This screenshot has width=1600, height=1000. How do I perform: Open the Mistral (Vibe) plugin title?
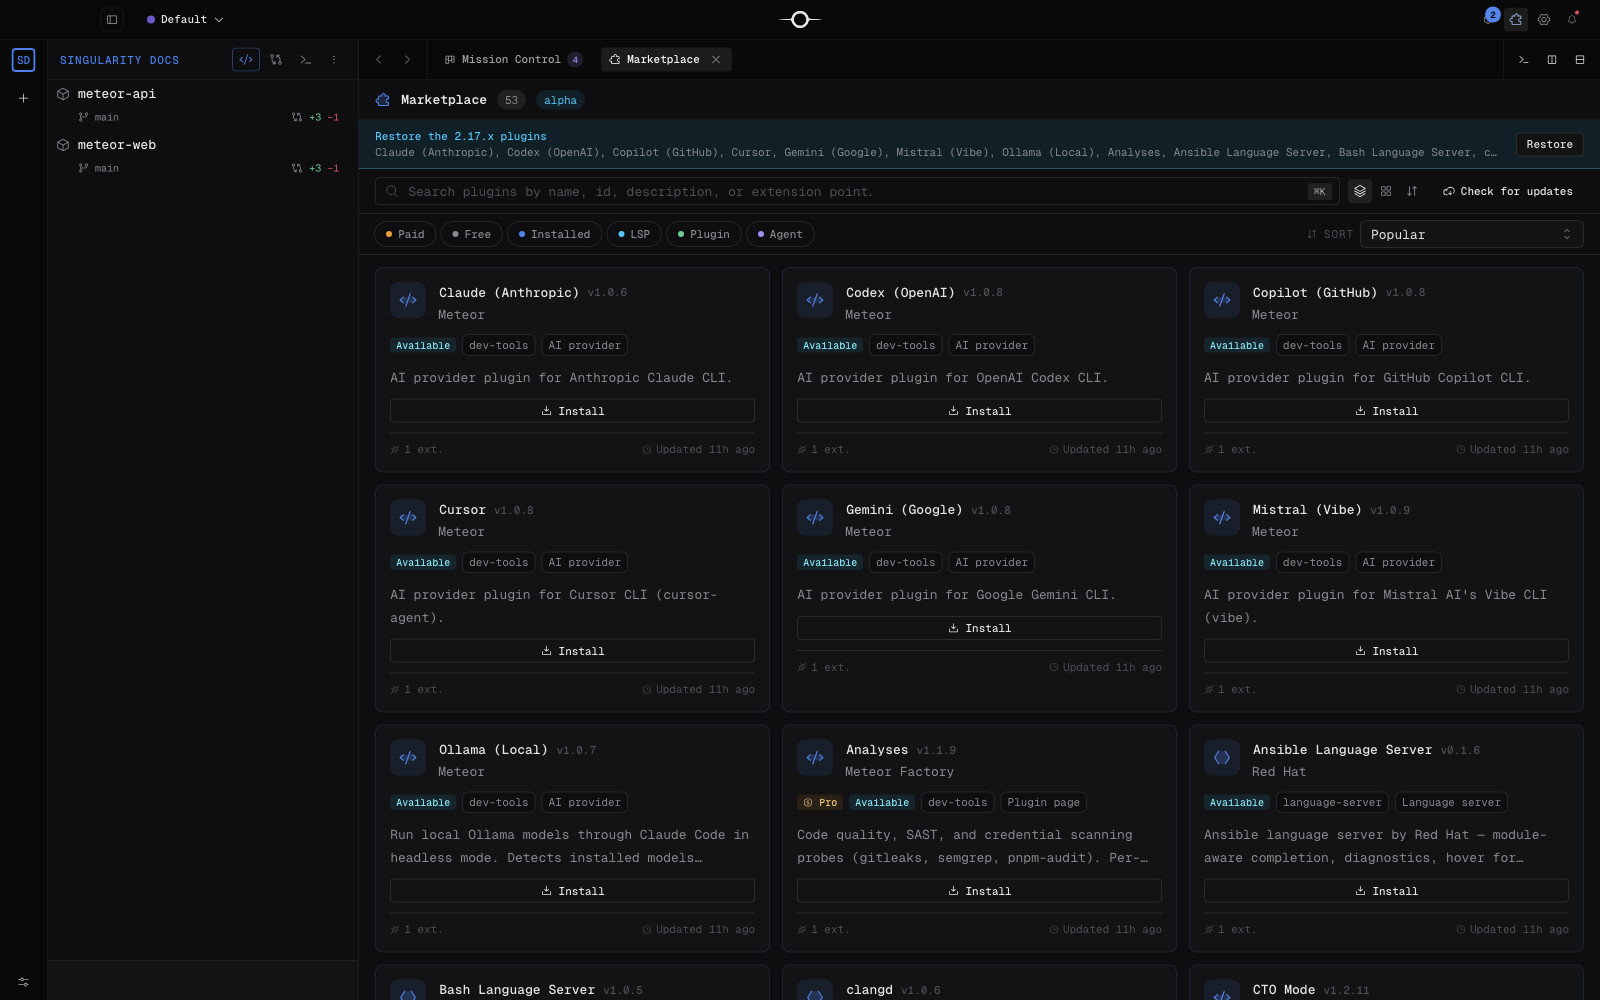(x=1307, y=510)
